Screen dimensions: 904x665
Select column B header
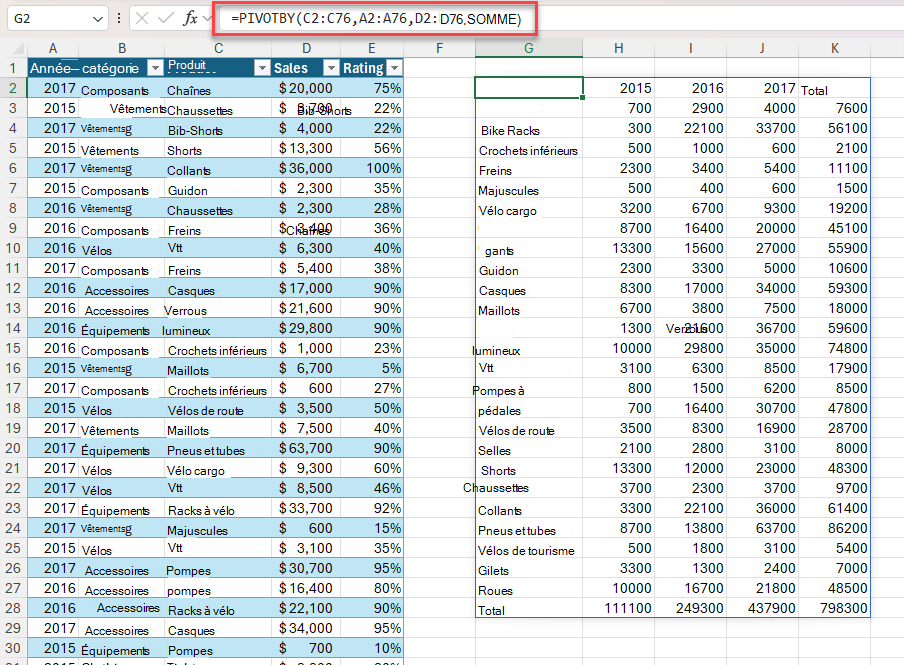point(122,48)
